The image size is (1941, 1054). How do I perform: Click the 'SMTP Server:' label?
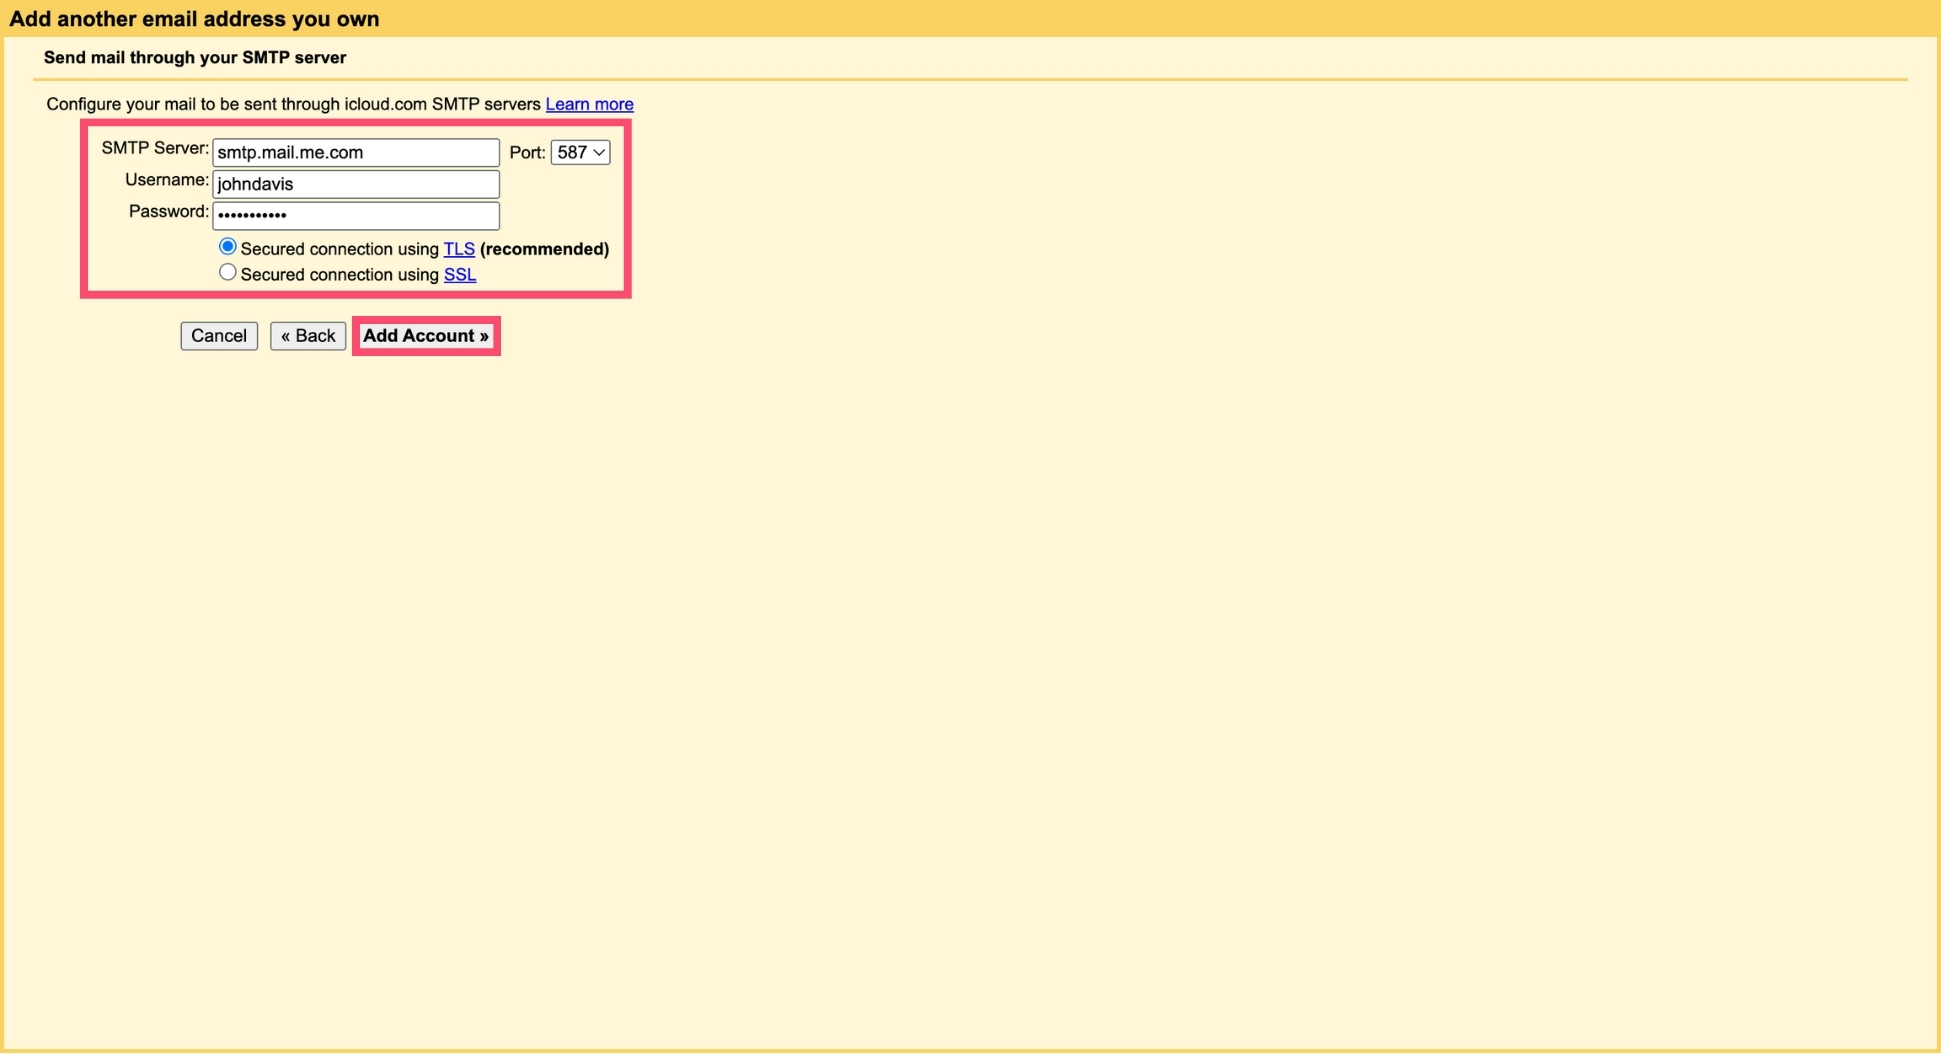(x=155, y=148)
